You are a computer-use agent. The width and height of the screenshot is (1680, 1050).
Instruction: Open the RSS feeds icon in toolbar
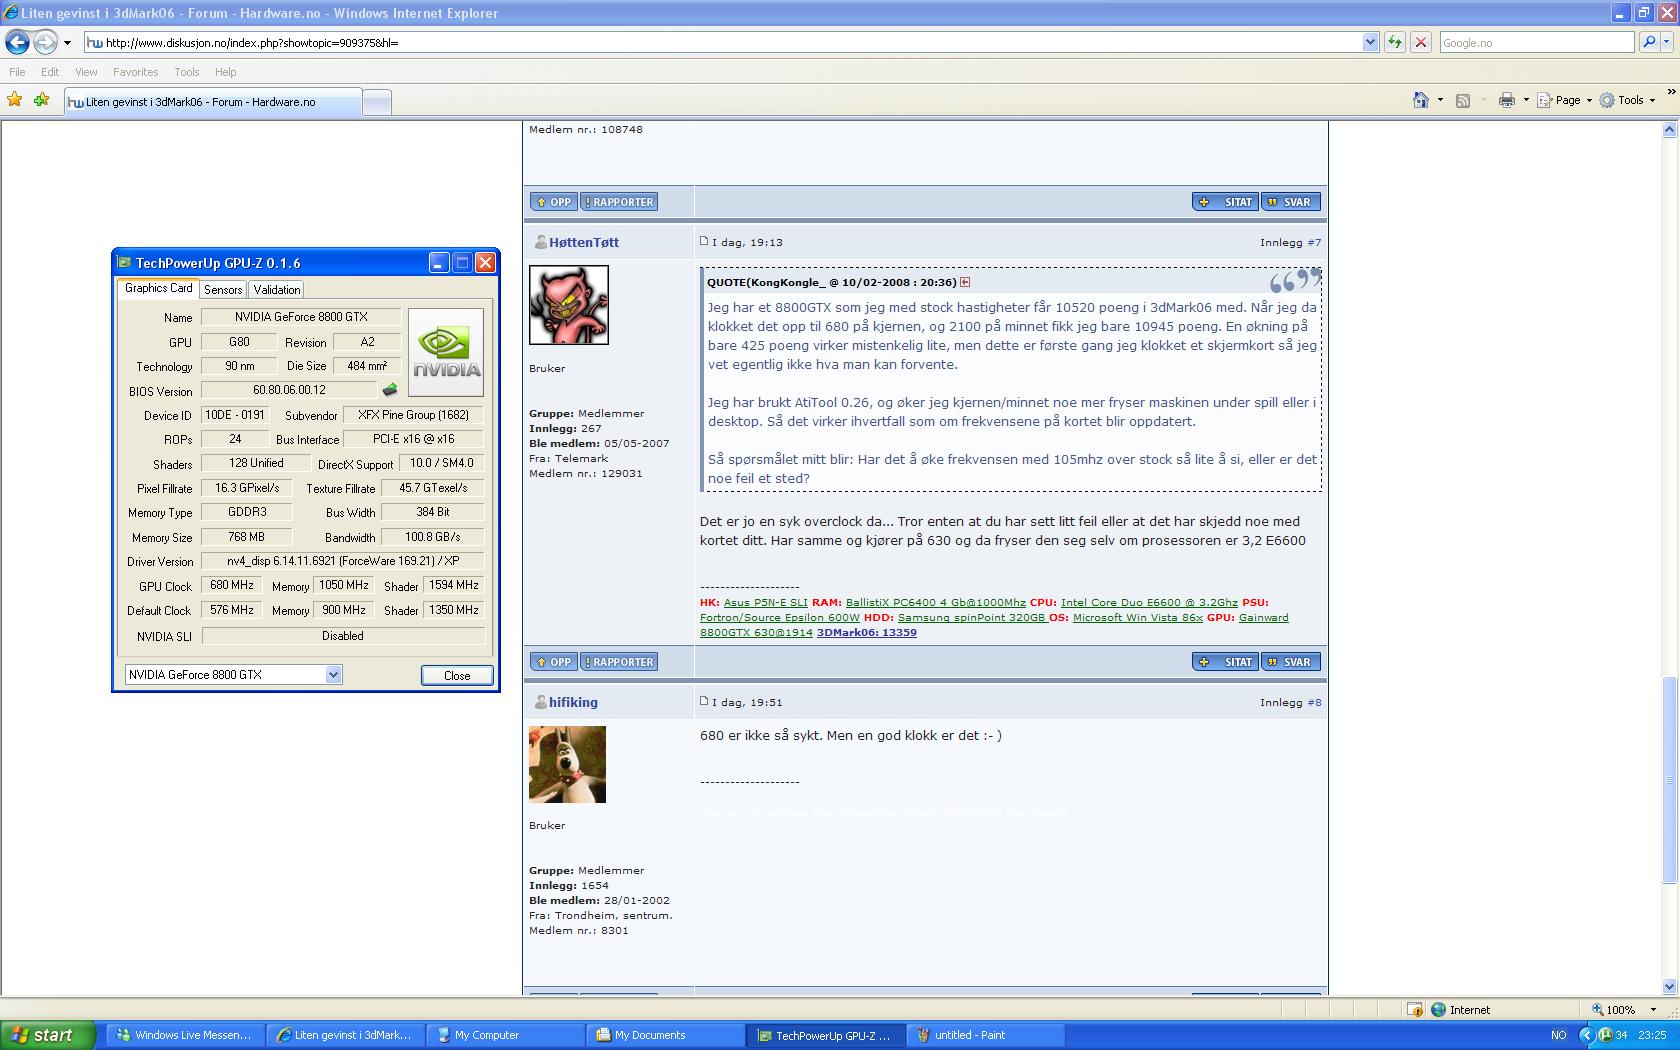(1463, 100)
